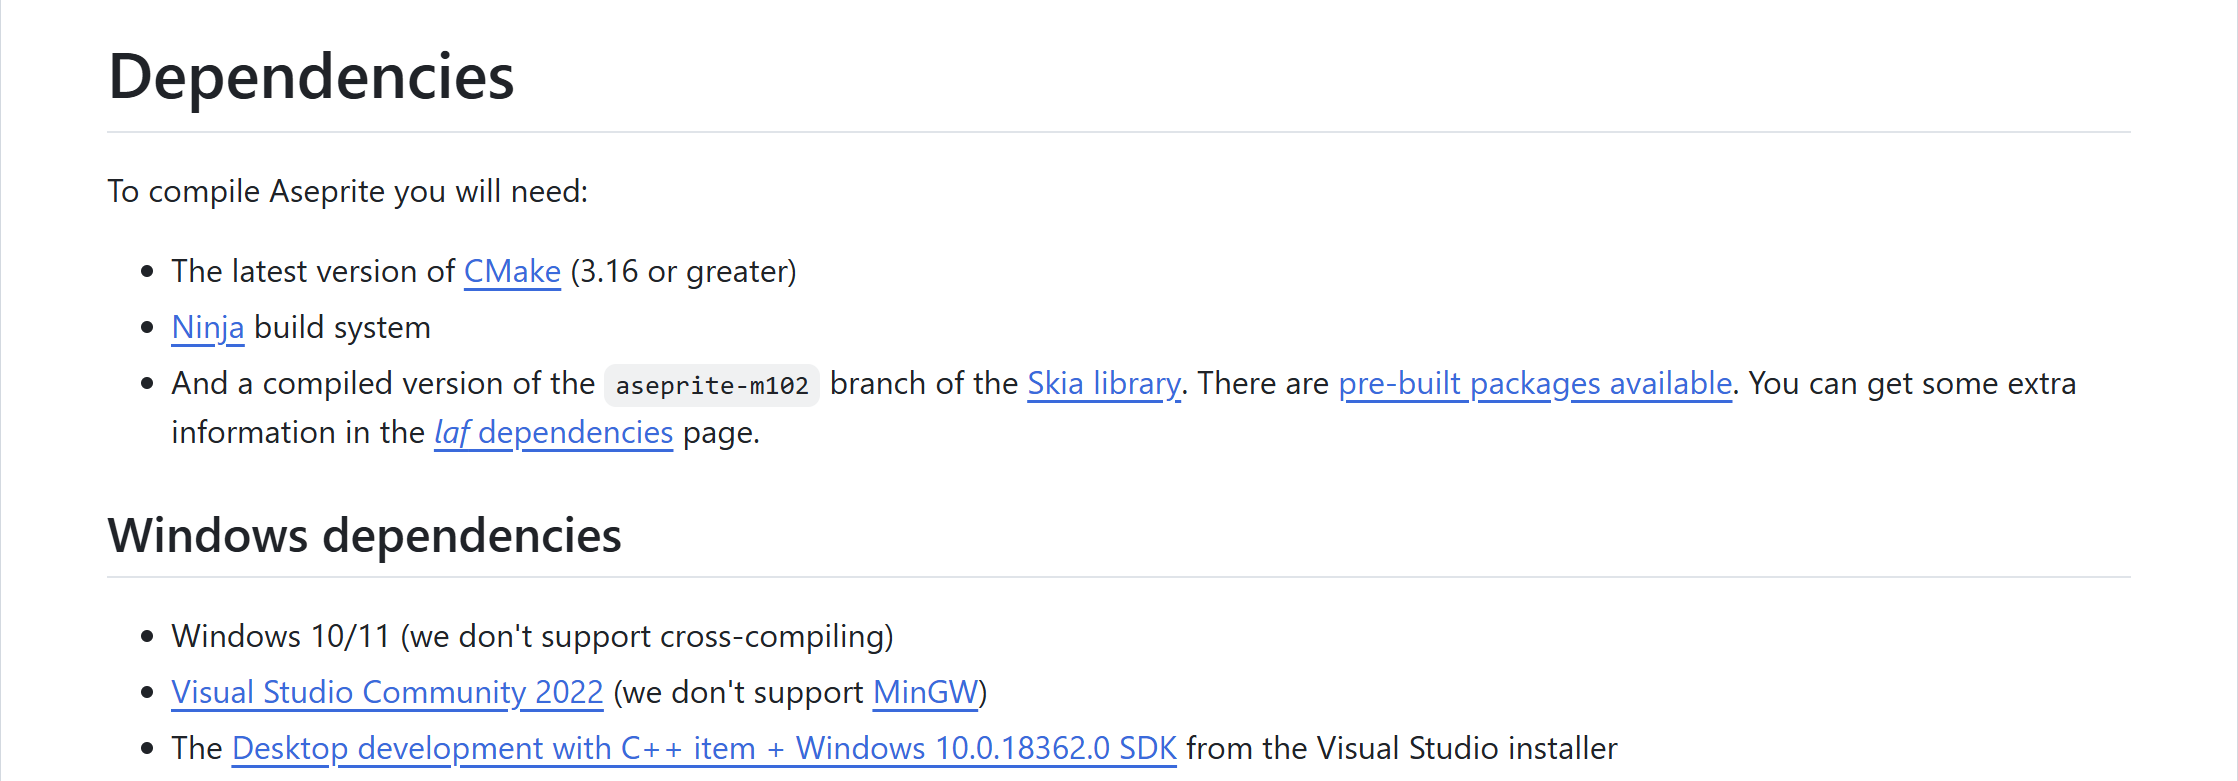Click the '(3.16 or greater)' text
The image size is (2238, 781).
click(683, 272)
